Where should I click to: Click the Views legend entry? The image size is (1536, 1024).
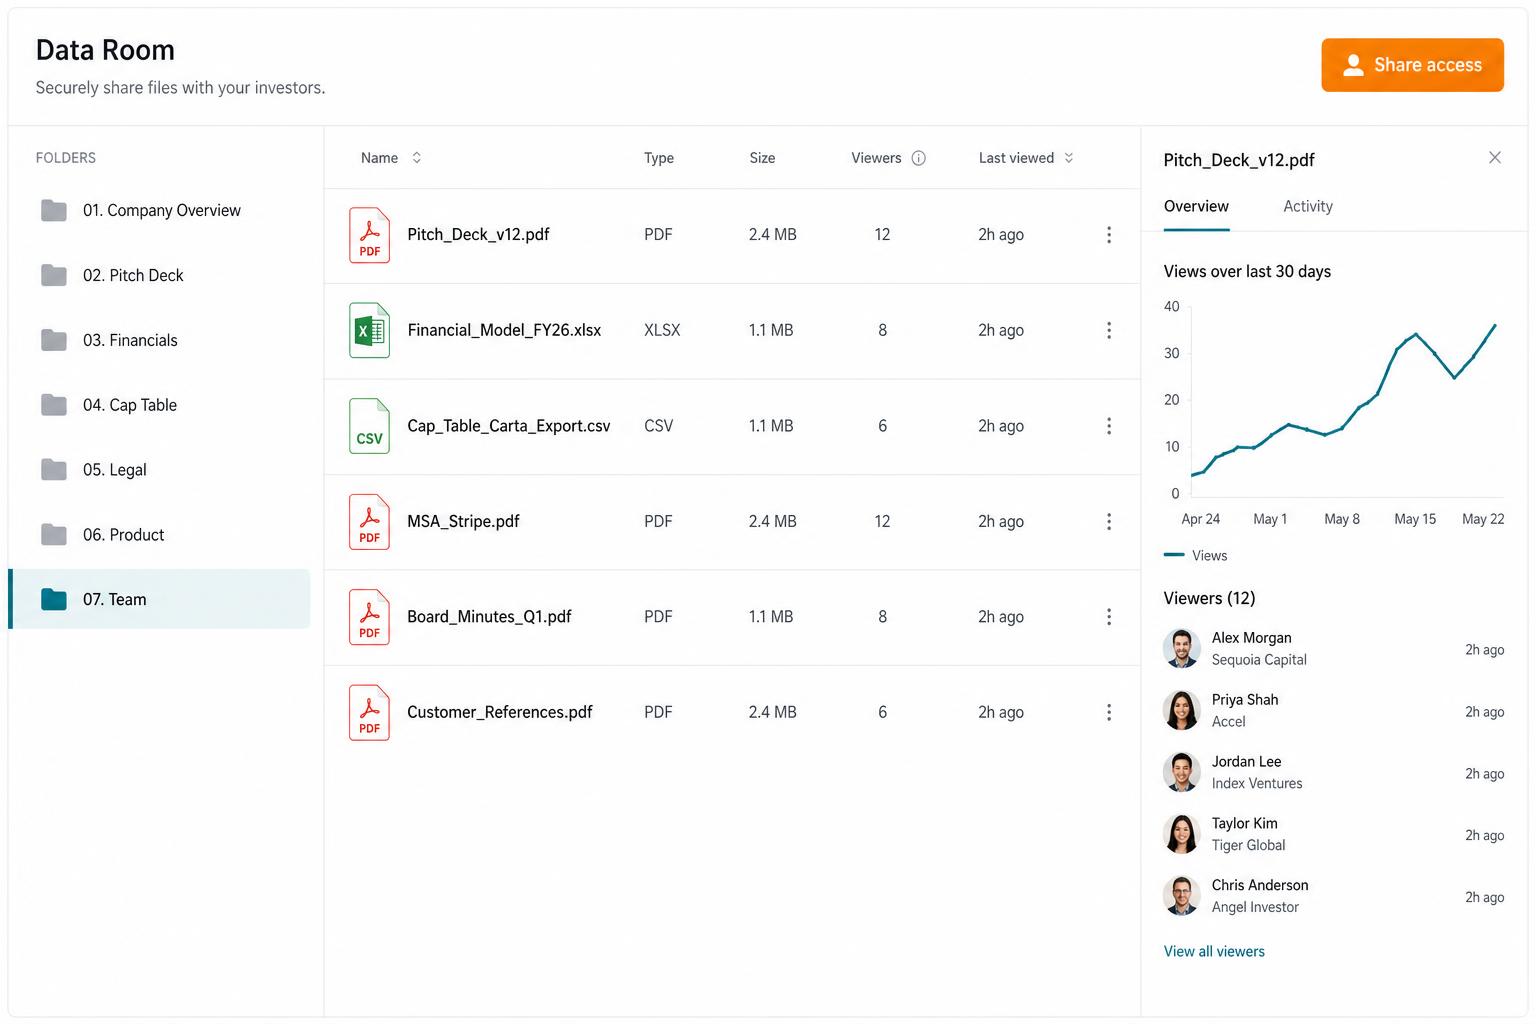[1196, 555]
